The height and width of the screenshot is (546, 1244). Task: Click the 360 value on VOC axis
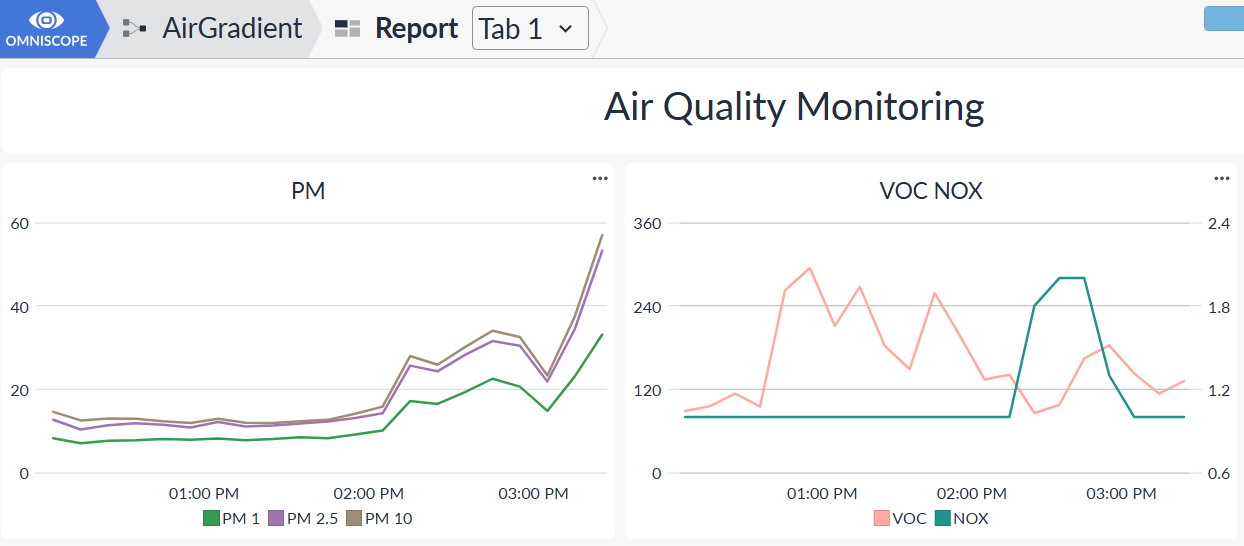point(648,223)
